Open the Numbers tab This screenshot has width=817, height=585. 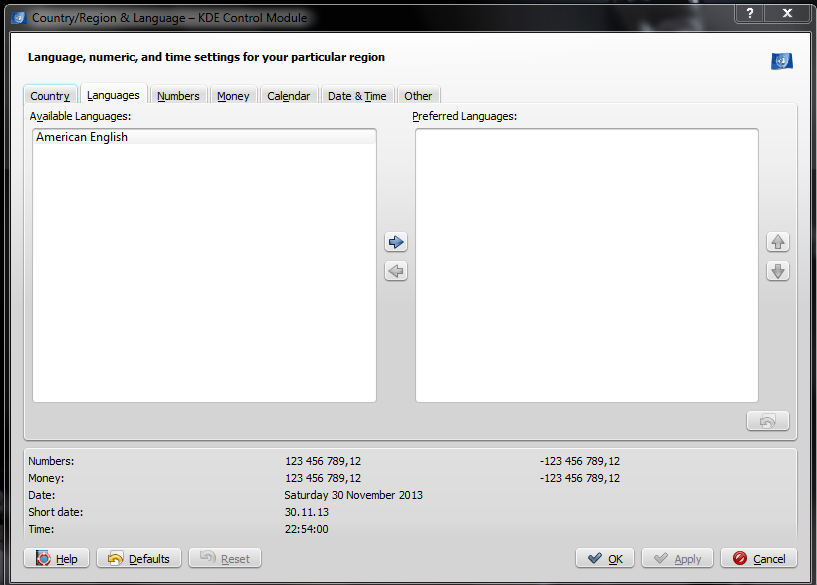(178, 96)
